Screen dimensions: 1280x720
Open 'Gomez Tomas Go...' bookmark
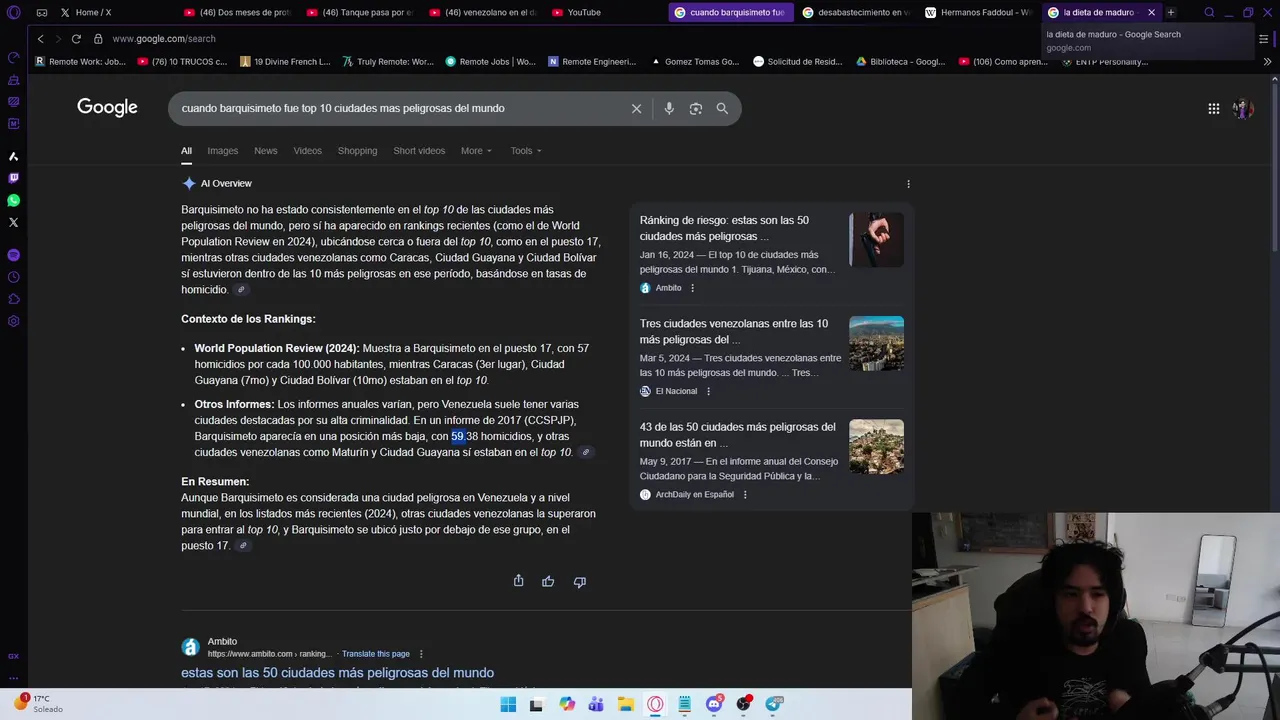click(x=695, y=62)
